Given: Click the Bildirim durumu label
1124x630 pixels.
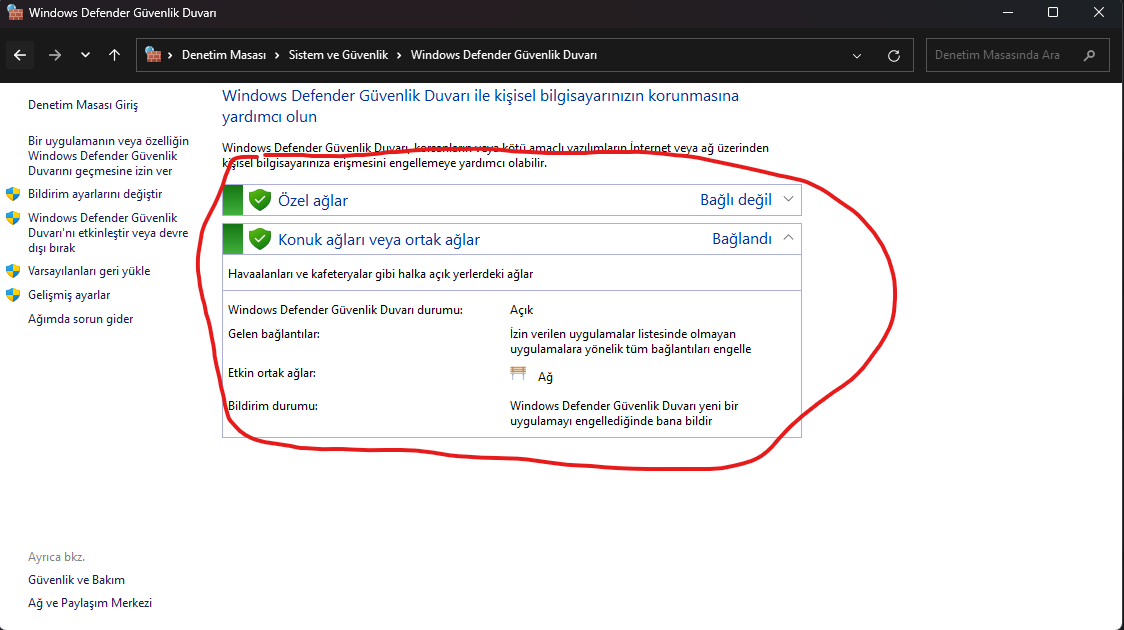Looking at the screenshot, I should (272, 406).
